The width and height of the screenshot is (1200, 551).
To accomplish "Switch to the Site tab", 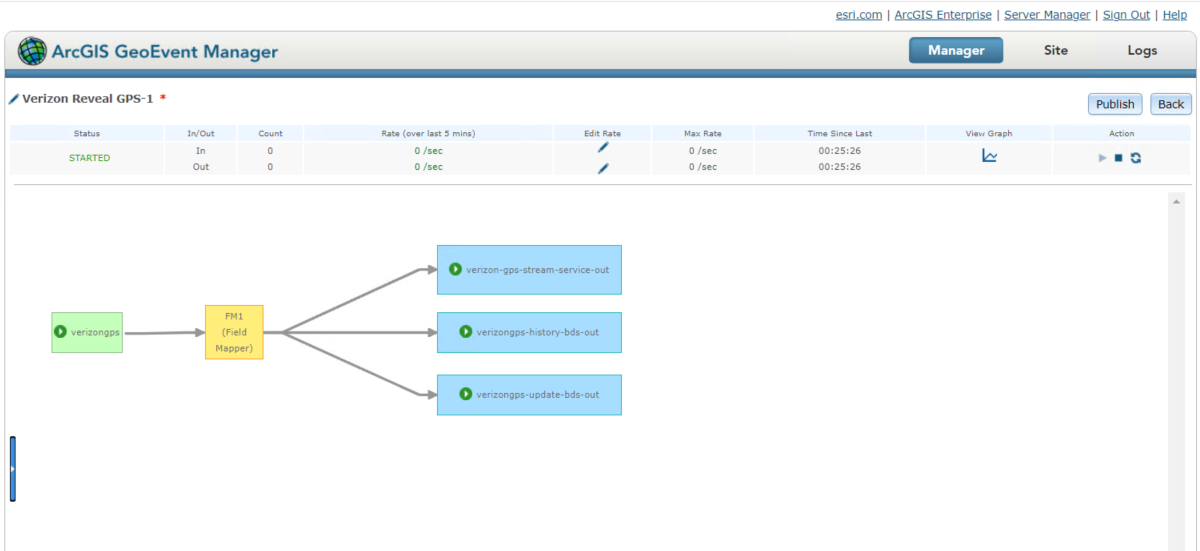I will tap(1056, 50).
